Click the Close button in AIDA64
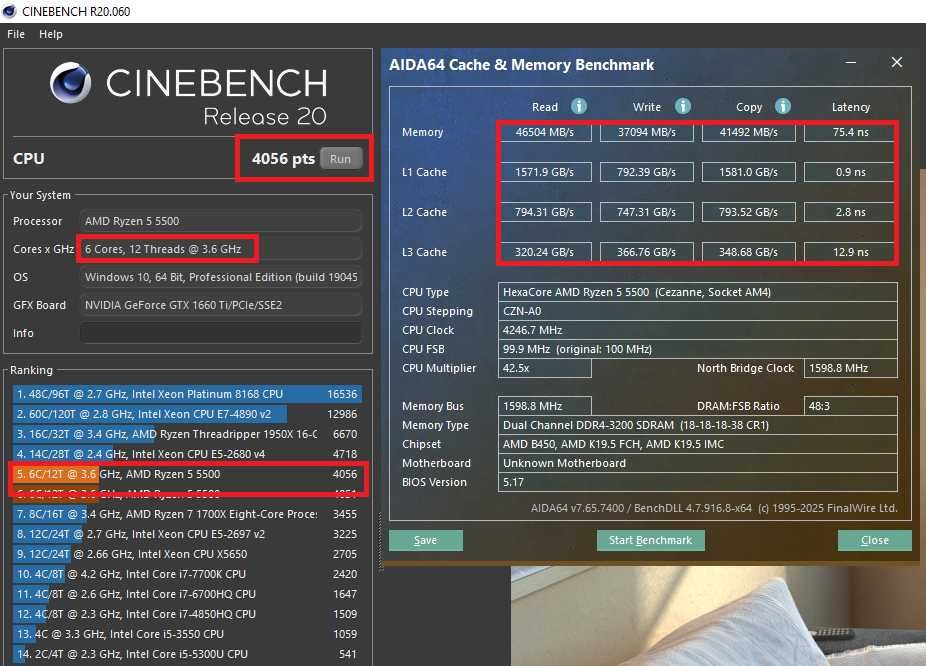 (x=875, y=540)
